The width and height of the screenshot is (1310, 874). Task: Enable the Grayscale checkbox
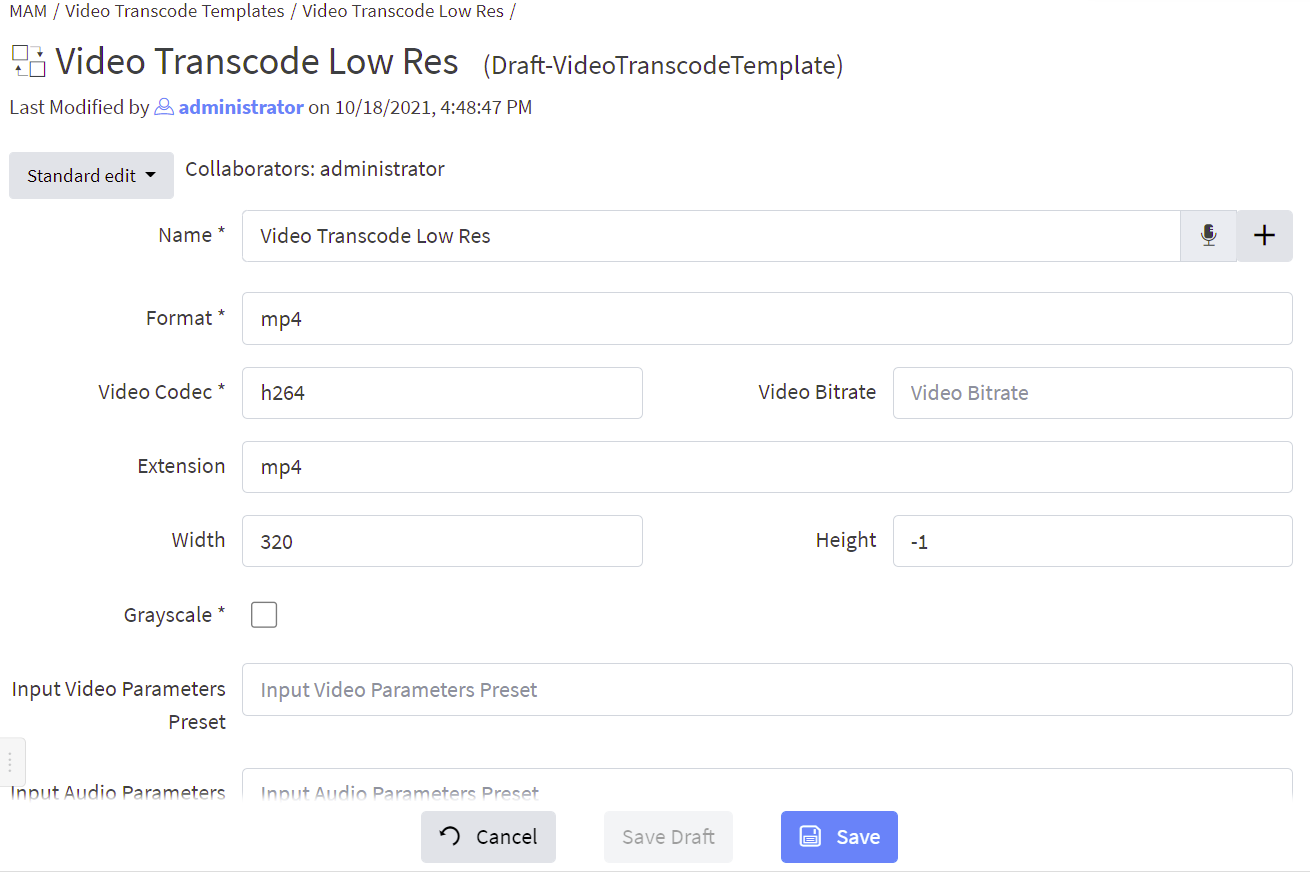(264, 615)
